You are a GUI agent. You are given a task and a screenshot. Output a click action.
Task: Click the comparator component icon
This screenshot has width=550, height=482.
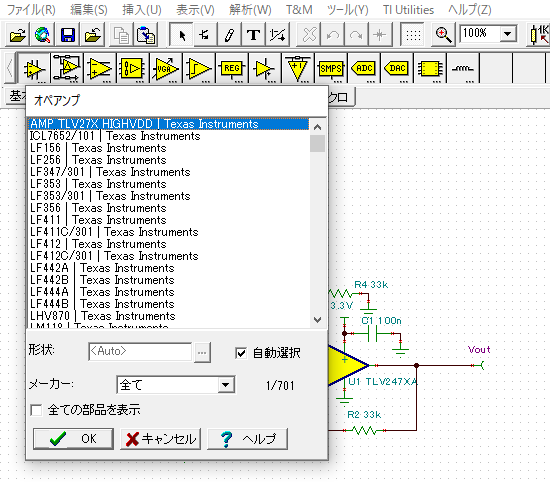coord(199,68)
